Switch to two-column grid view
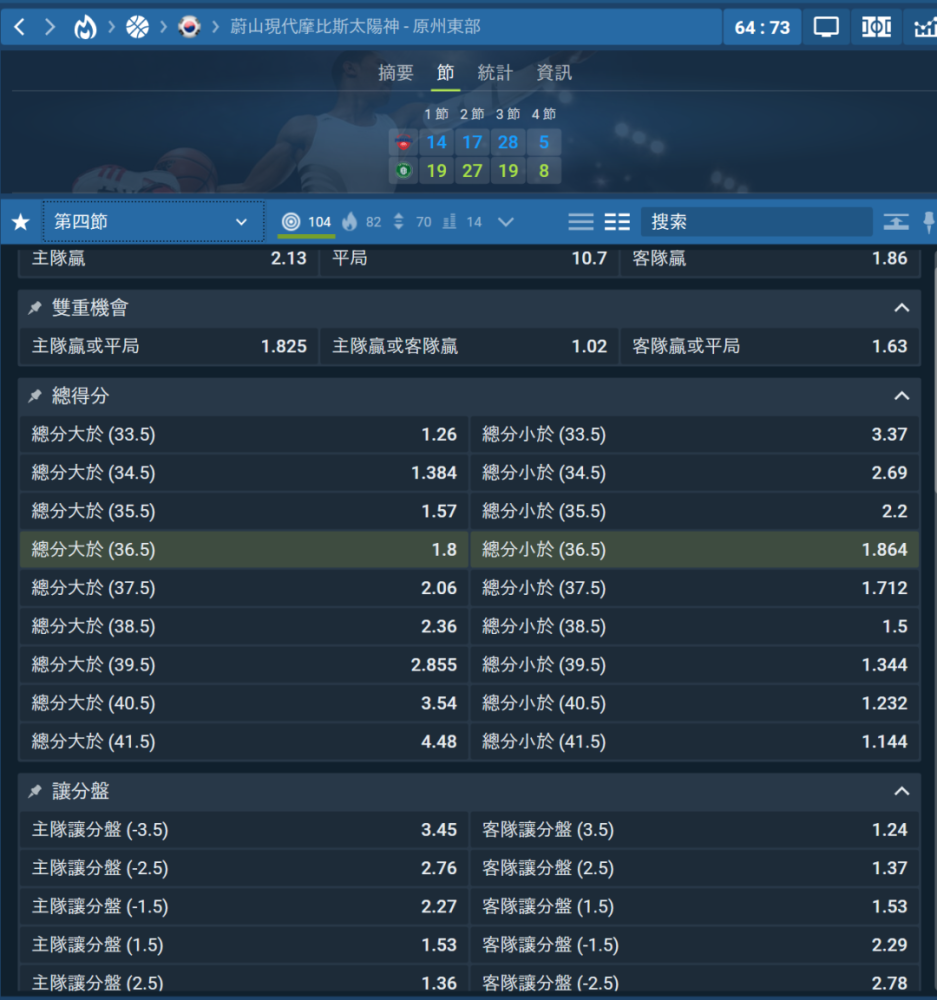This screenshot has width=937, height=1000. pyautogui.click(x=617, y=222)
